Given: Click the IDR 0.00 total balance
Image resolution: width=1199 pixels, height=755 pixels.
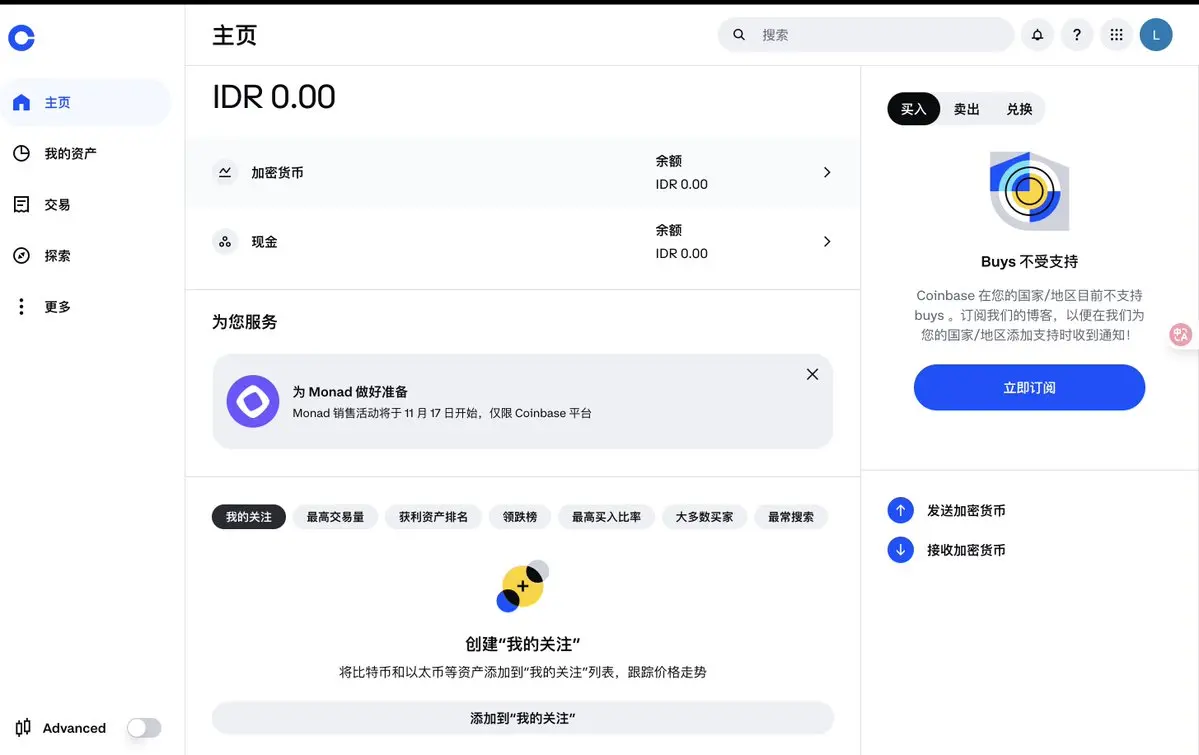Looking at the screenshot, I should pos(274,97).
